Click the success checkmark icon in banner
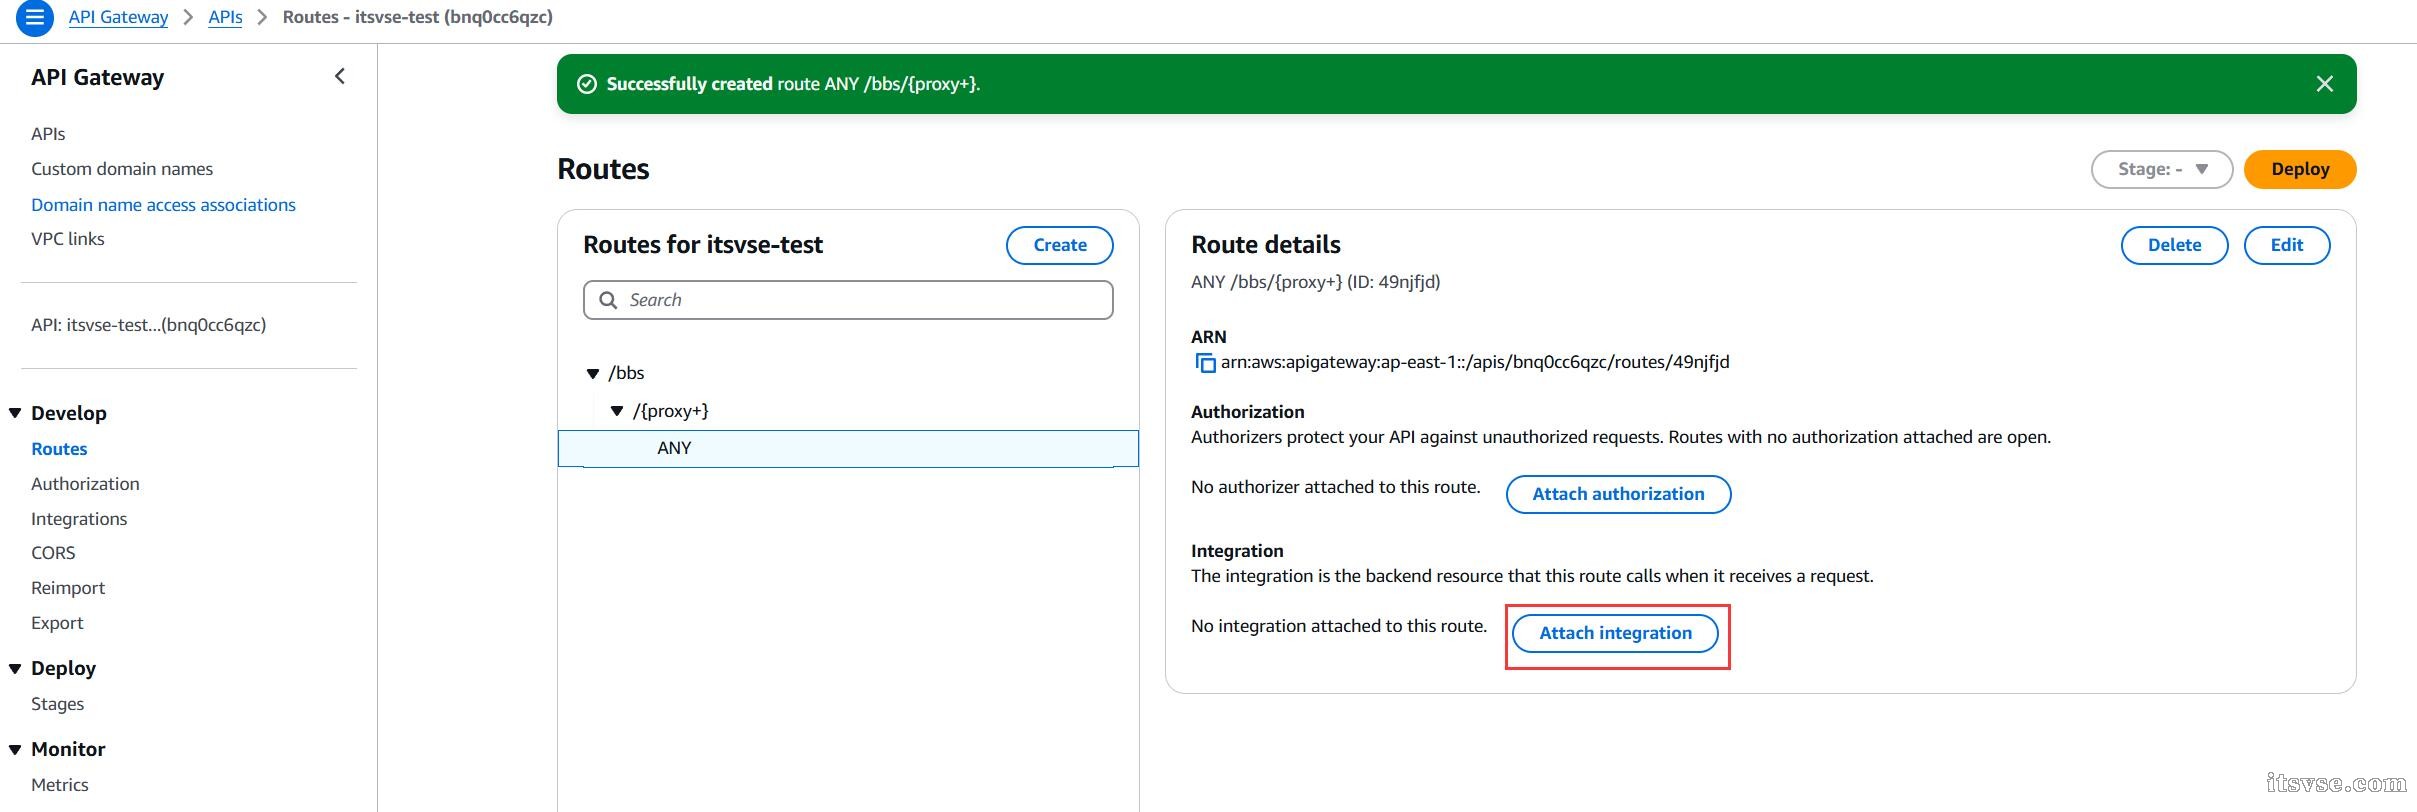2417x812 pixels. (587, 84)
